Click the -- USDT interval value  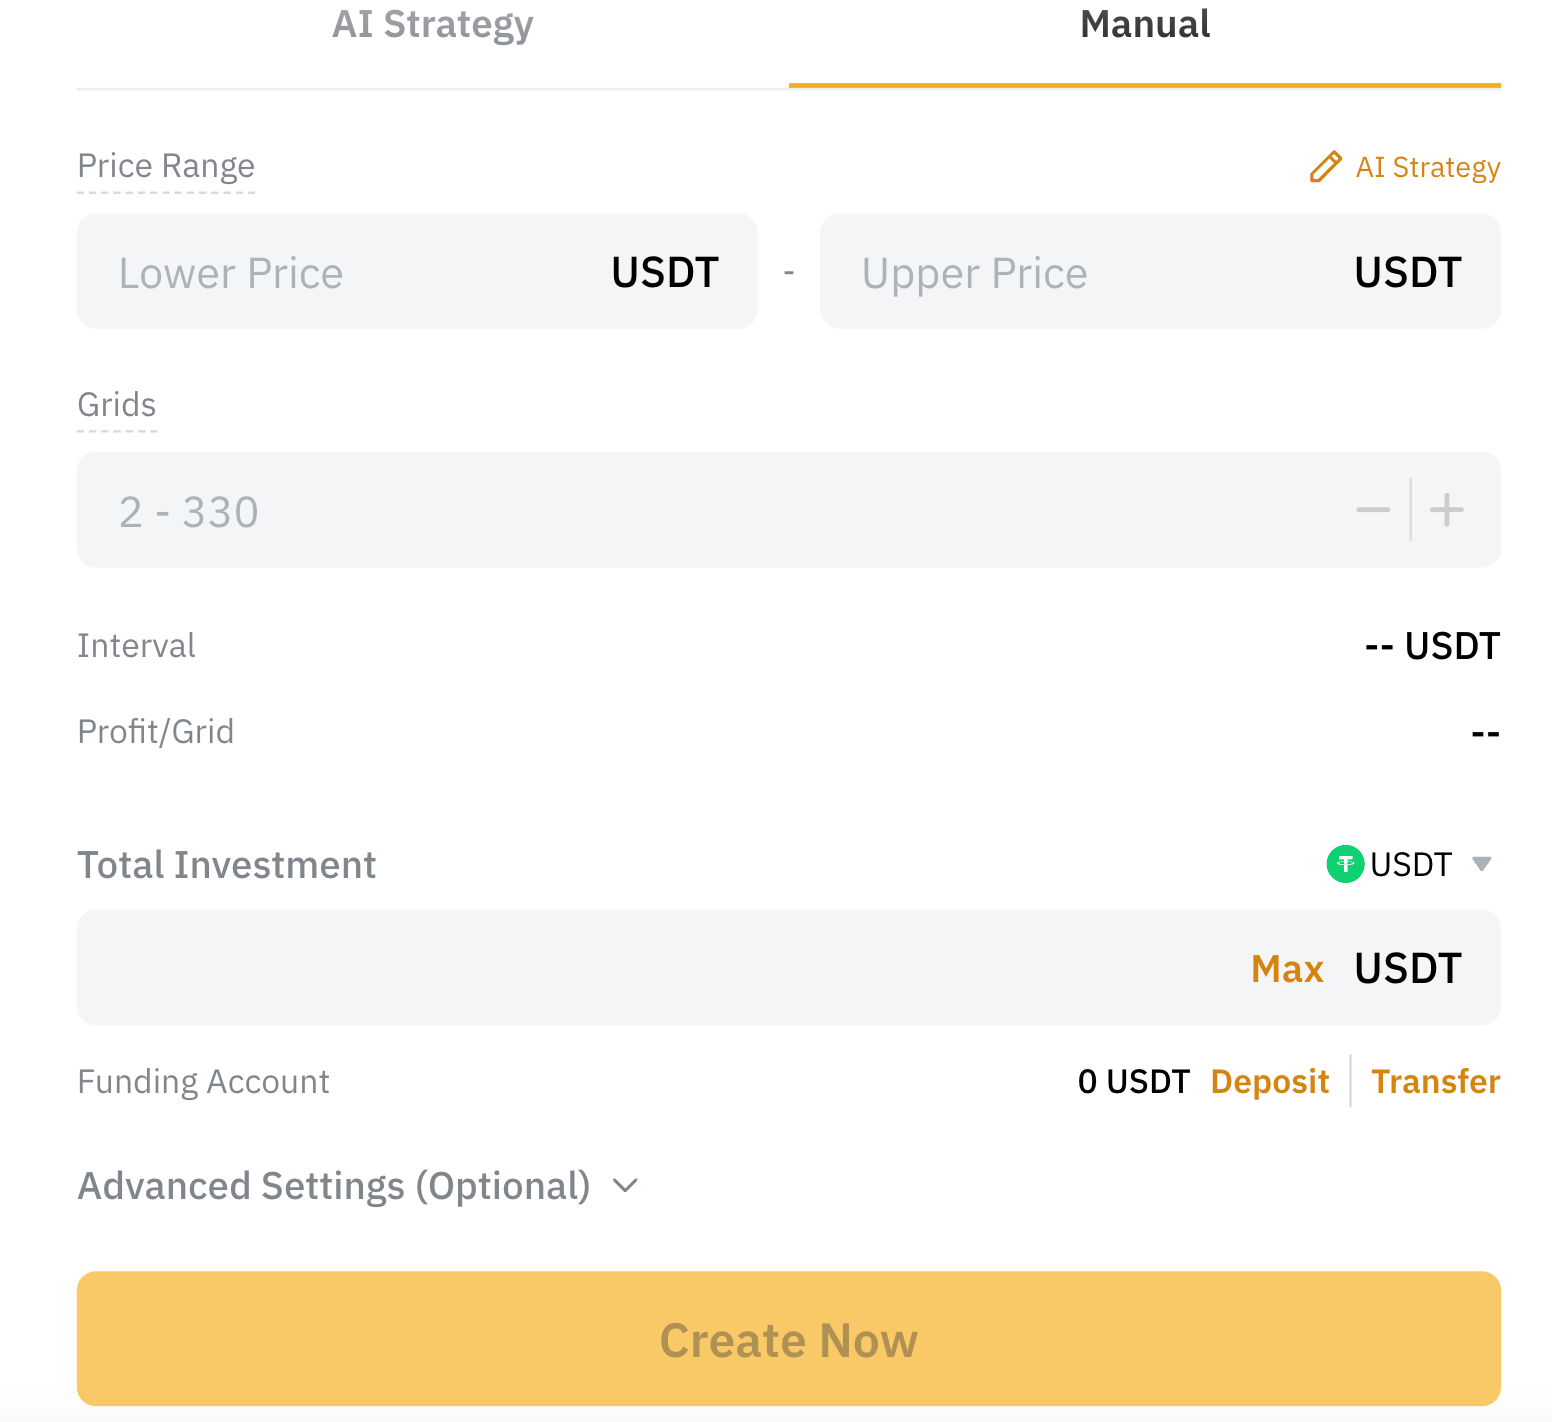click(x=1432, y=646)
